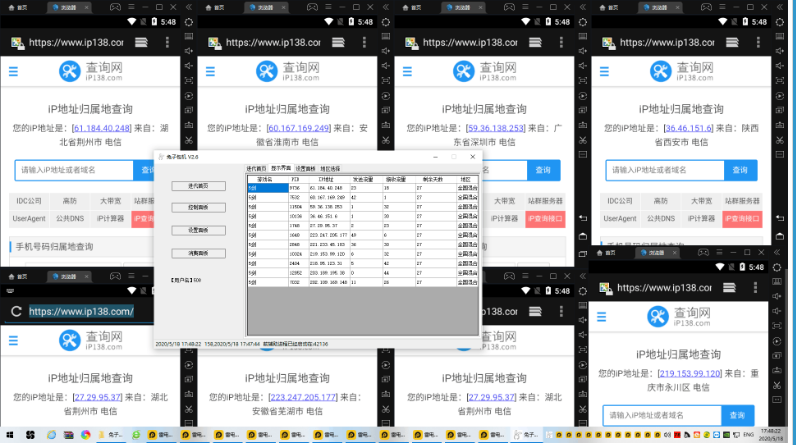Click IP input field in 36.46.151.6 emulator

(665, 170)
